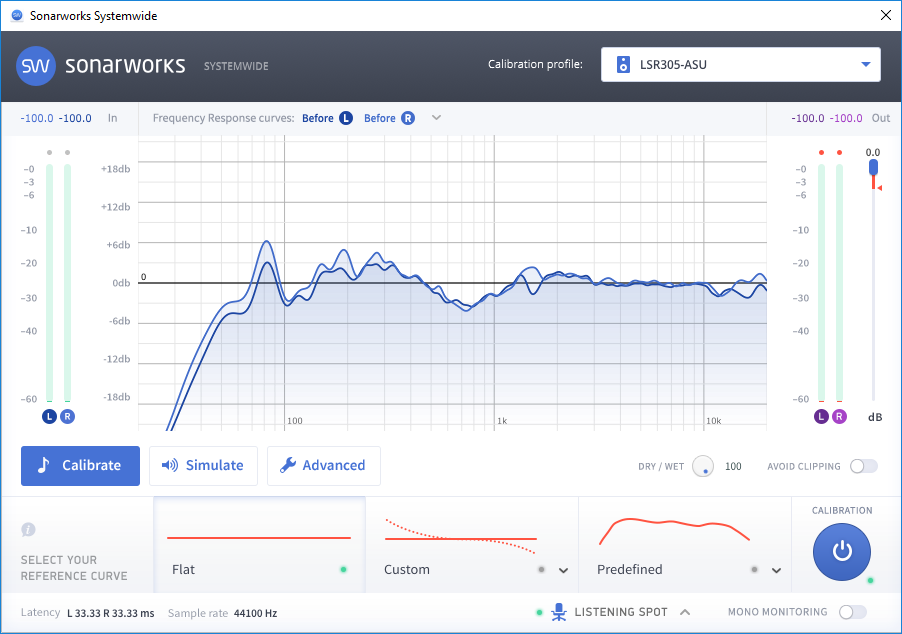Enable the Avoid Clipping switch
Screen dimensions: 902x634
point(864,466)
